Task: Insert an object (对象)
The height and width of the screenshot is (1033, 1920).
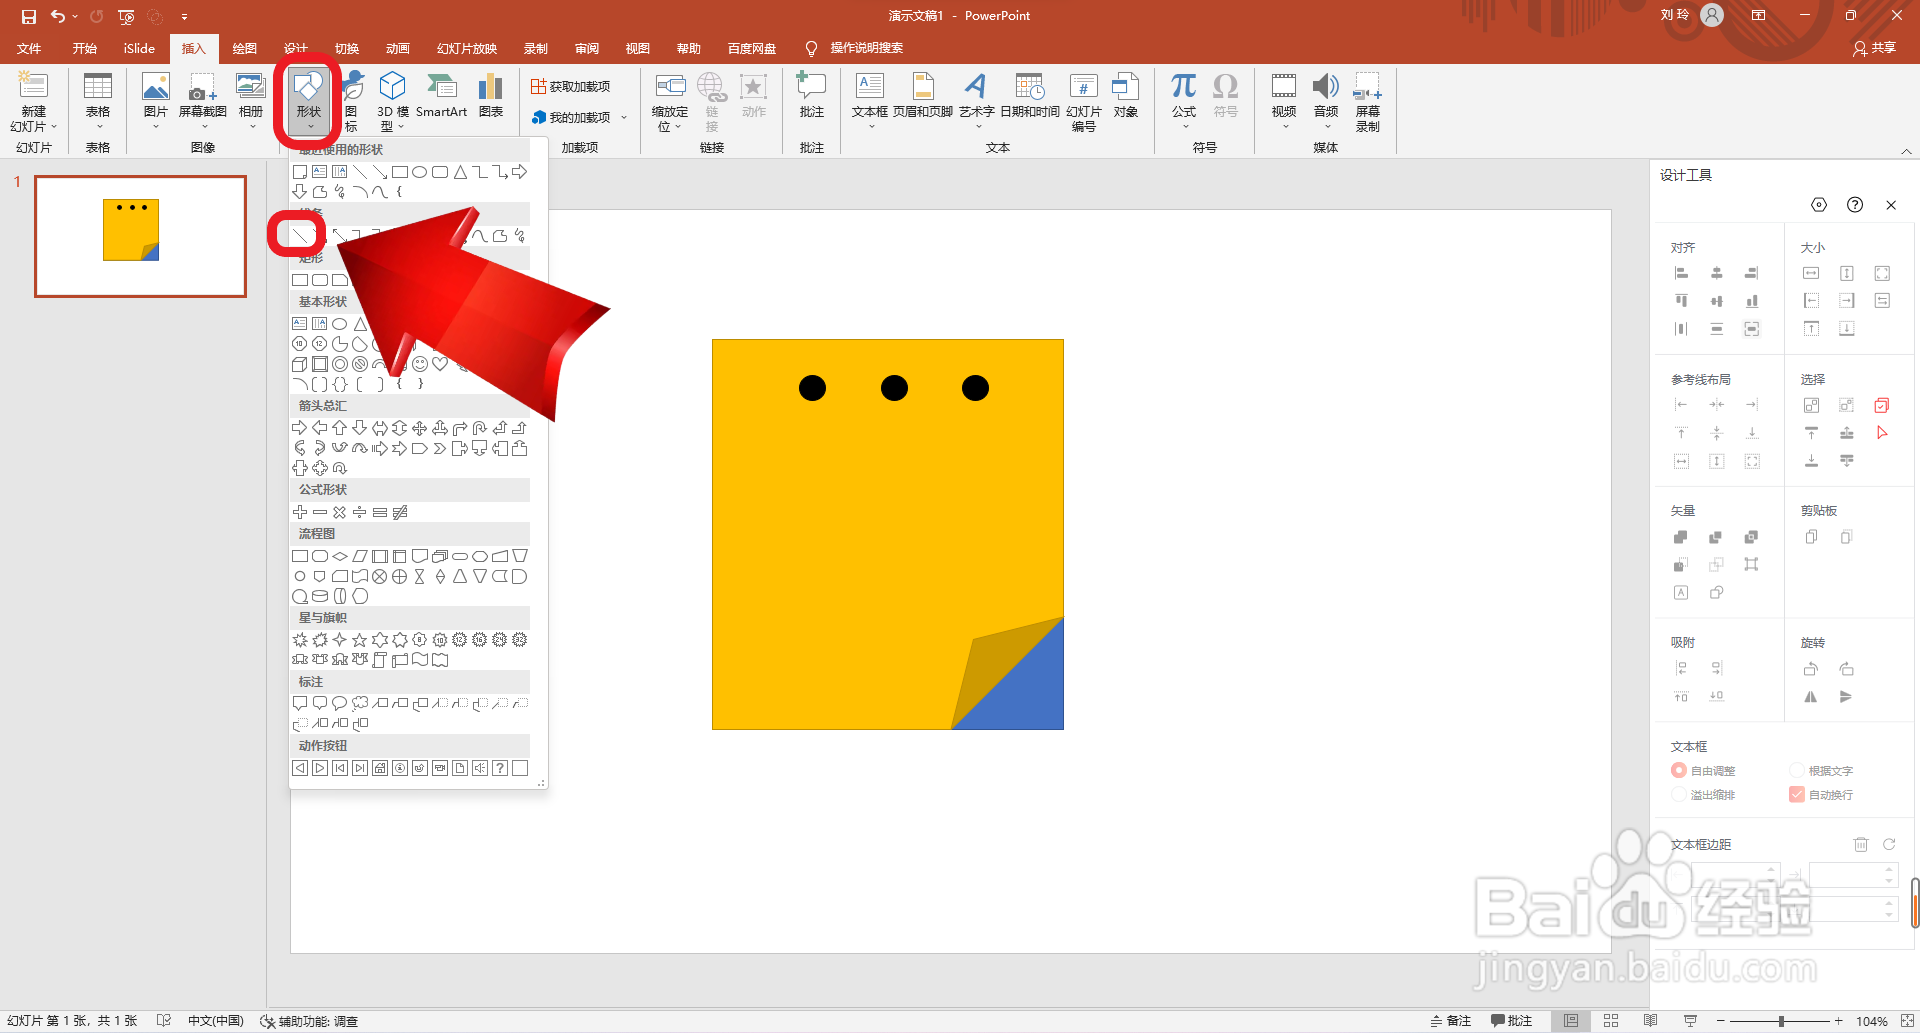Action: click(x=1126, y=98)
